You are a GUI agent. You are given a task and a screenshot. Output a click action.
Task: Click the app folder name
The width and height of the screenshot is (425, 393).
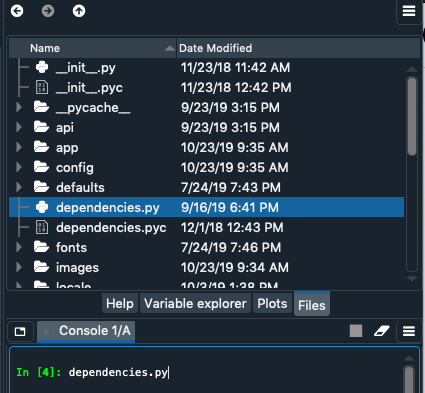(x=67, y=148)
